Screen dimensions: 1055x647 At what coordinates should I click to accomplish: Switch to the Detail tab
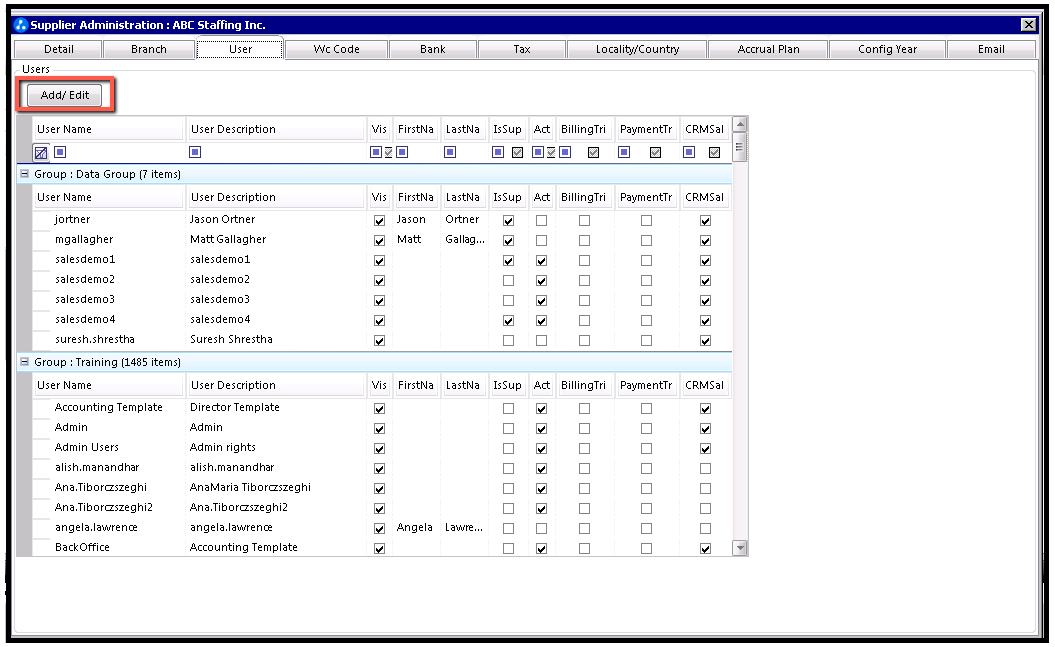pos(59,49)
